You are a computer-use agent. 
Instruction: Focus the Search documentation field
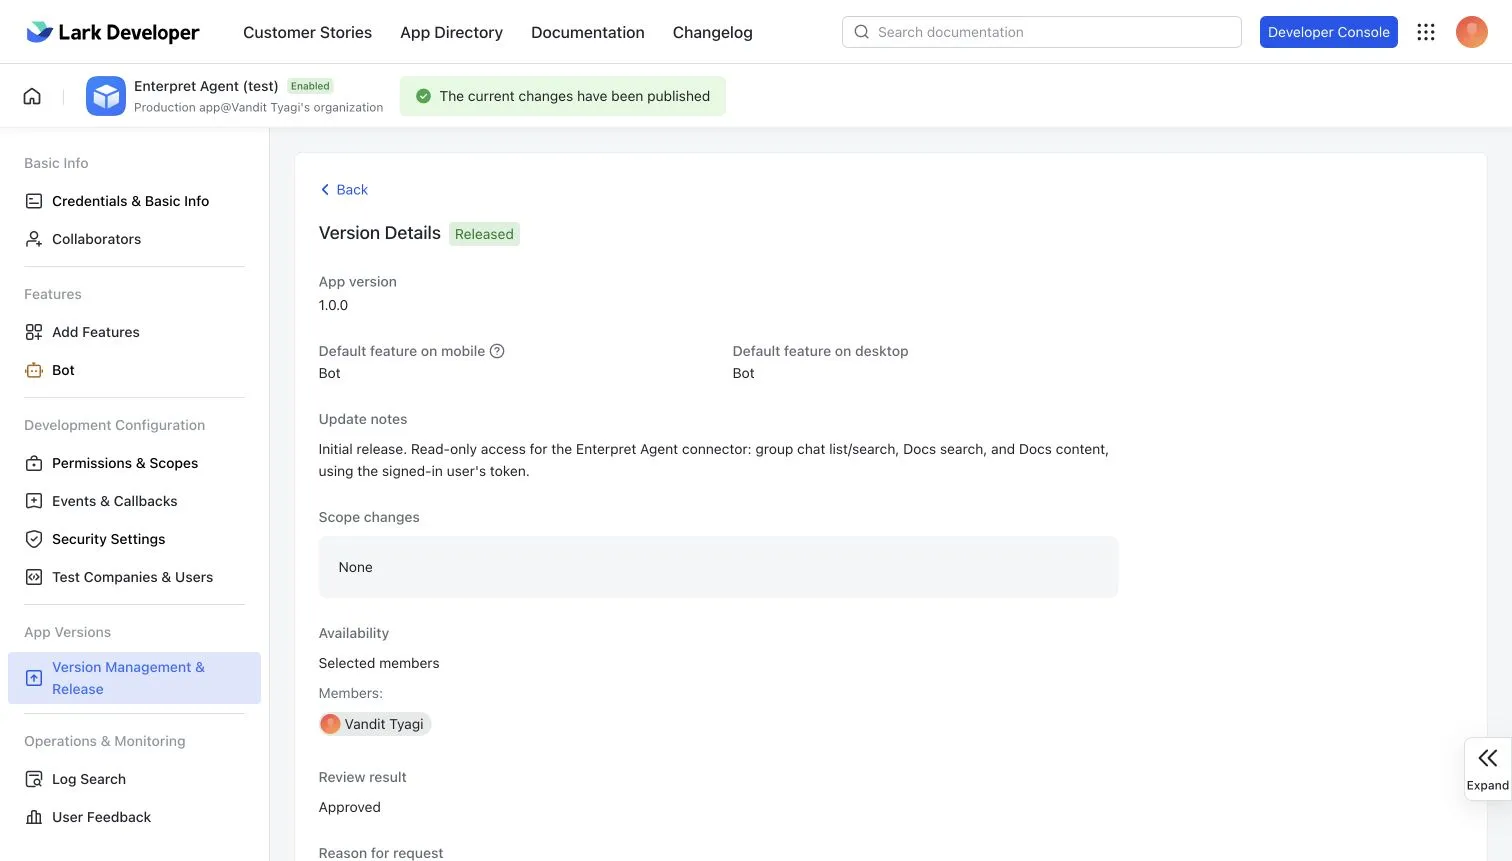pos(1042,32)
